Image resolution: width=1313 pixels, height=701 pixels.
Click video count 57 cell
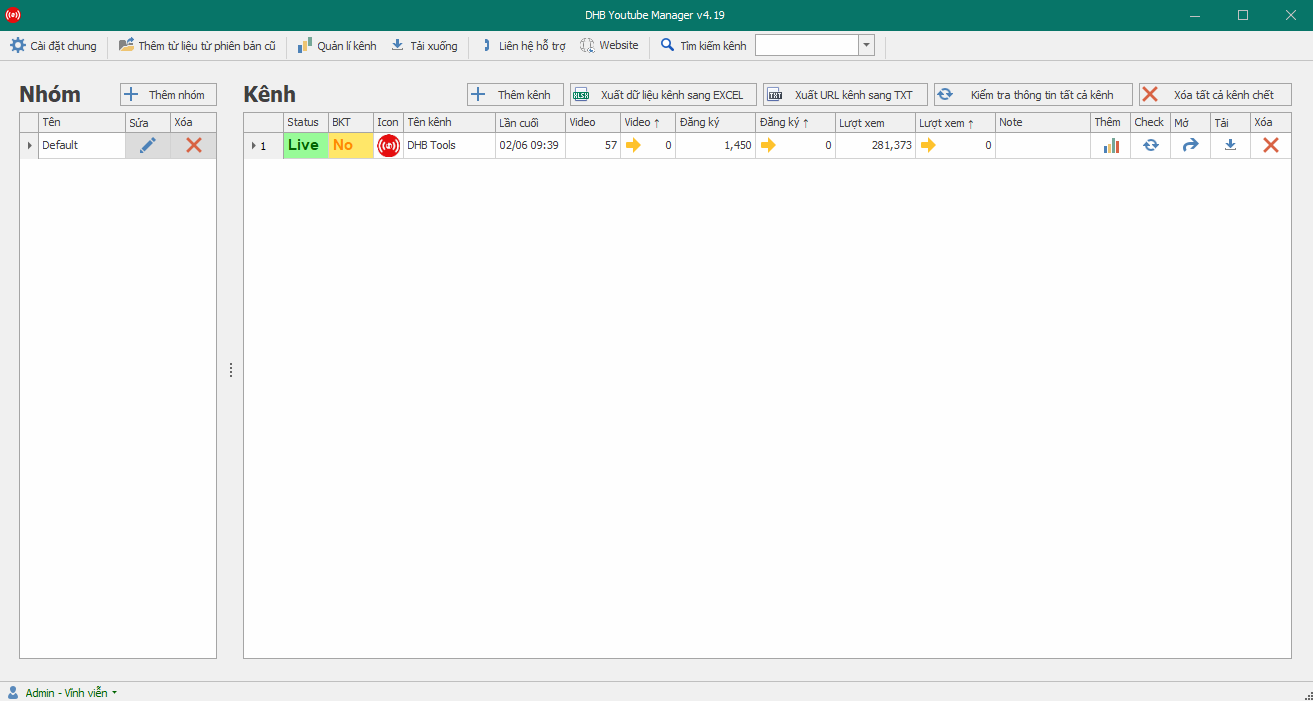(x=593, y=145)
